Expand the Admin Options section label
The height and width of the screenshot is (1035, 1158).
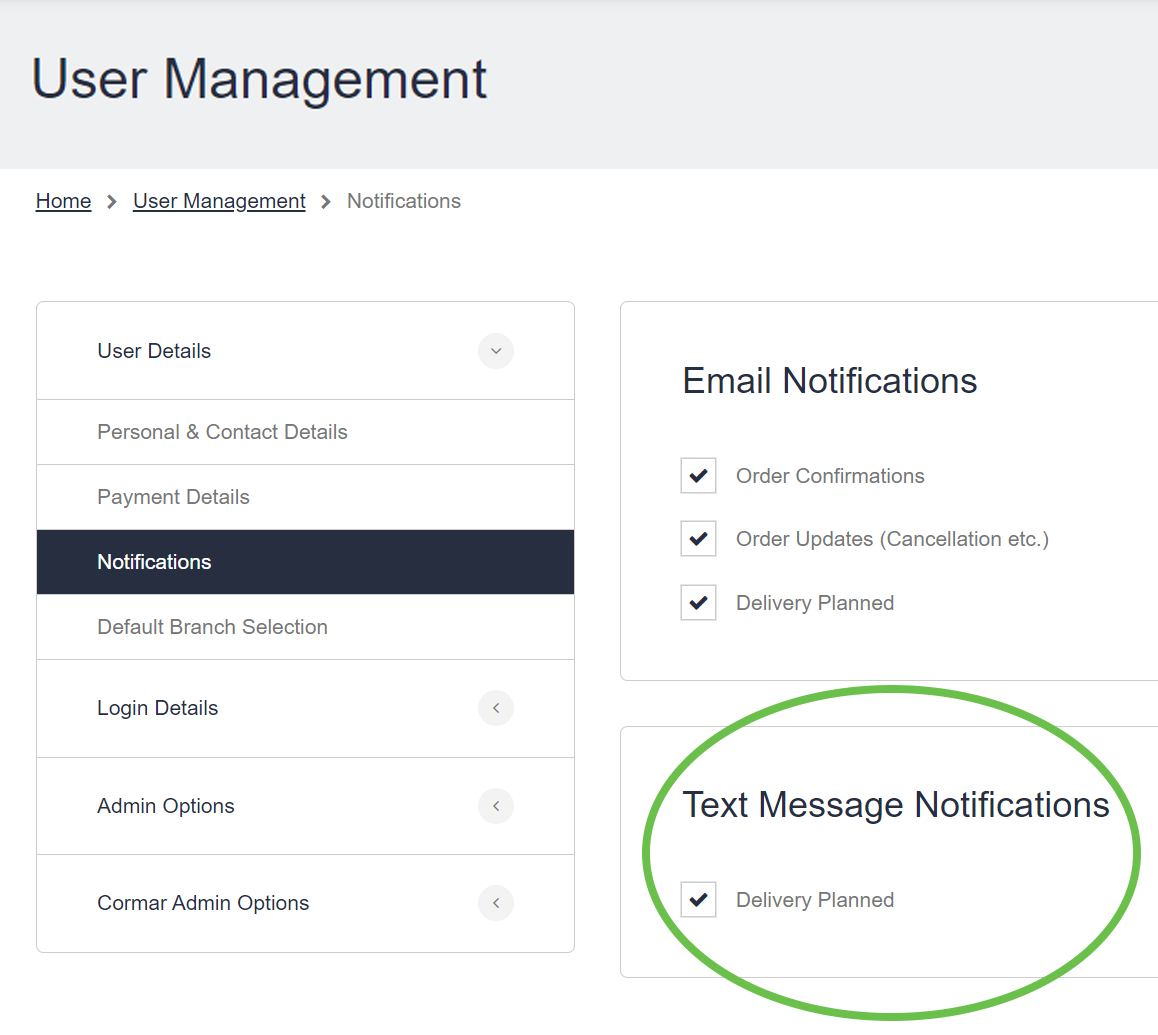165,806
